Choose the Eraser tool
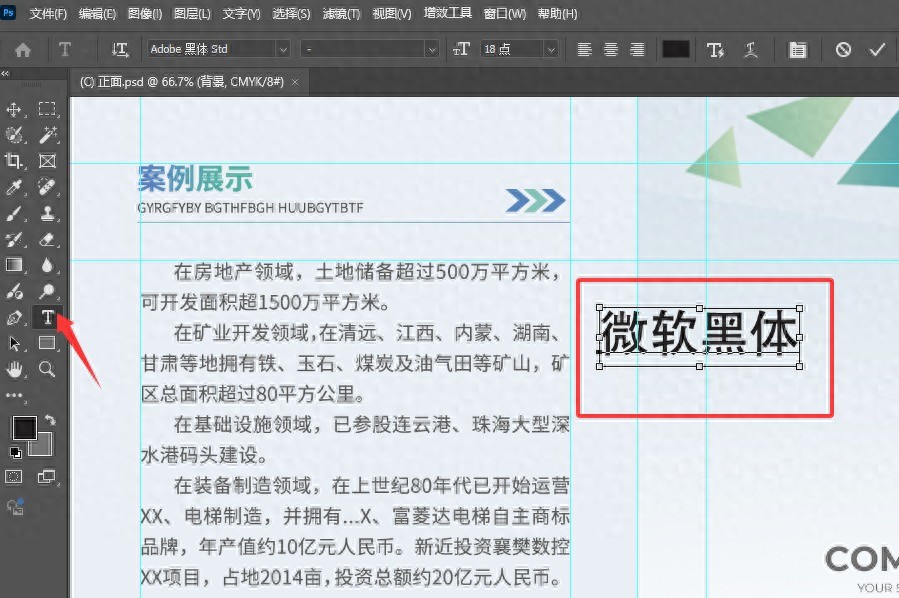This screenshot has width=899, height=598. 47,239
